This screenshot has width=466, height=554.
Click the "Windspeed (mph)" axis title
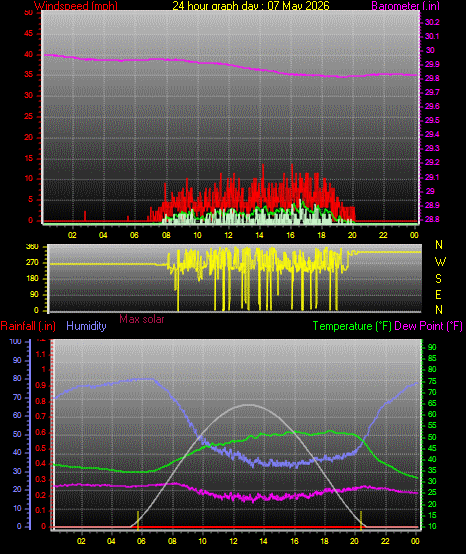pos(76,5)
